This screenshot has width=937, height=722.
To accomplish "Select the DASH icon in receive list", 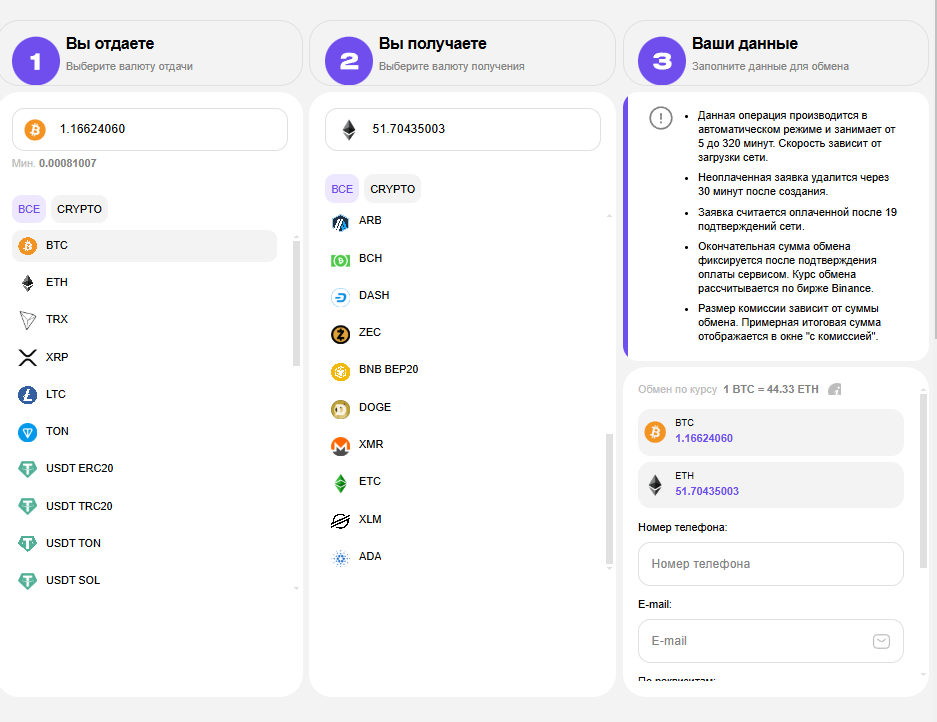I will tap(340, 296).
